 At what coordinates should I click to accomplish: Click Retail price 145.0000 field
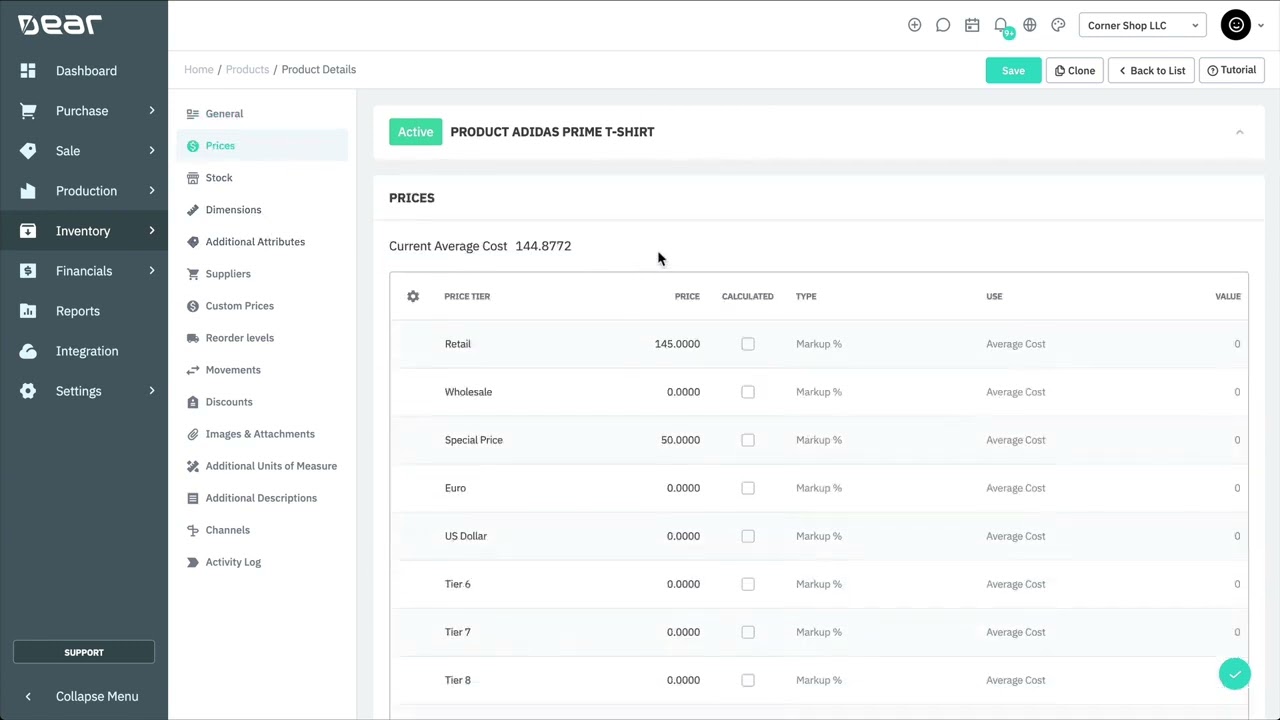(x=677, y=344)
